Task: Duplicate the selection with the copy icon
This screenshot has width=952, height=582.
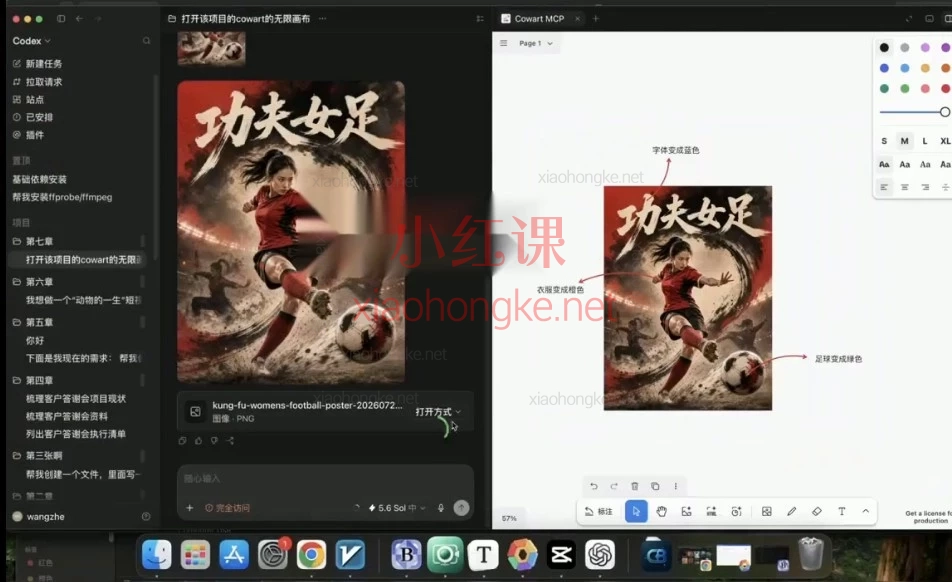Action: tap(655, 486)
